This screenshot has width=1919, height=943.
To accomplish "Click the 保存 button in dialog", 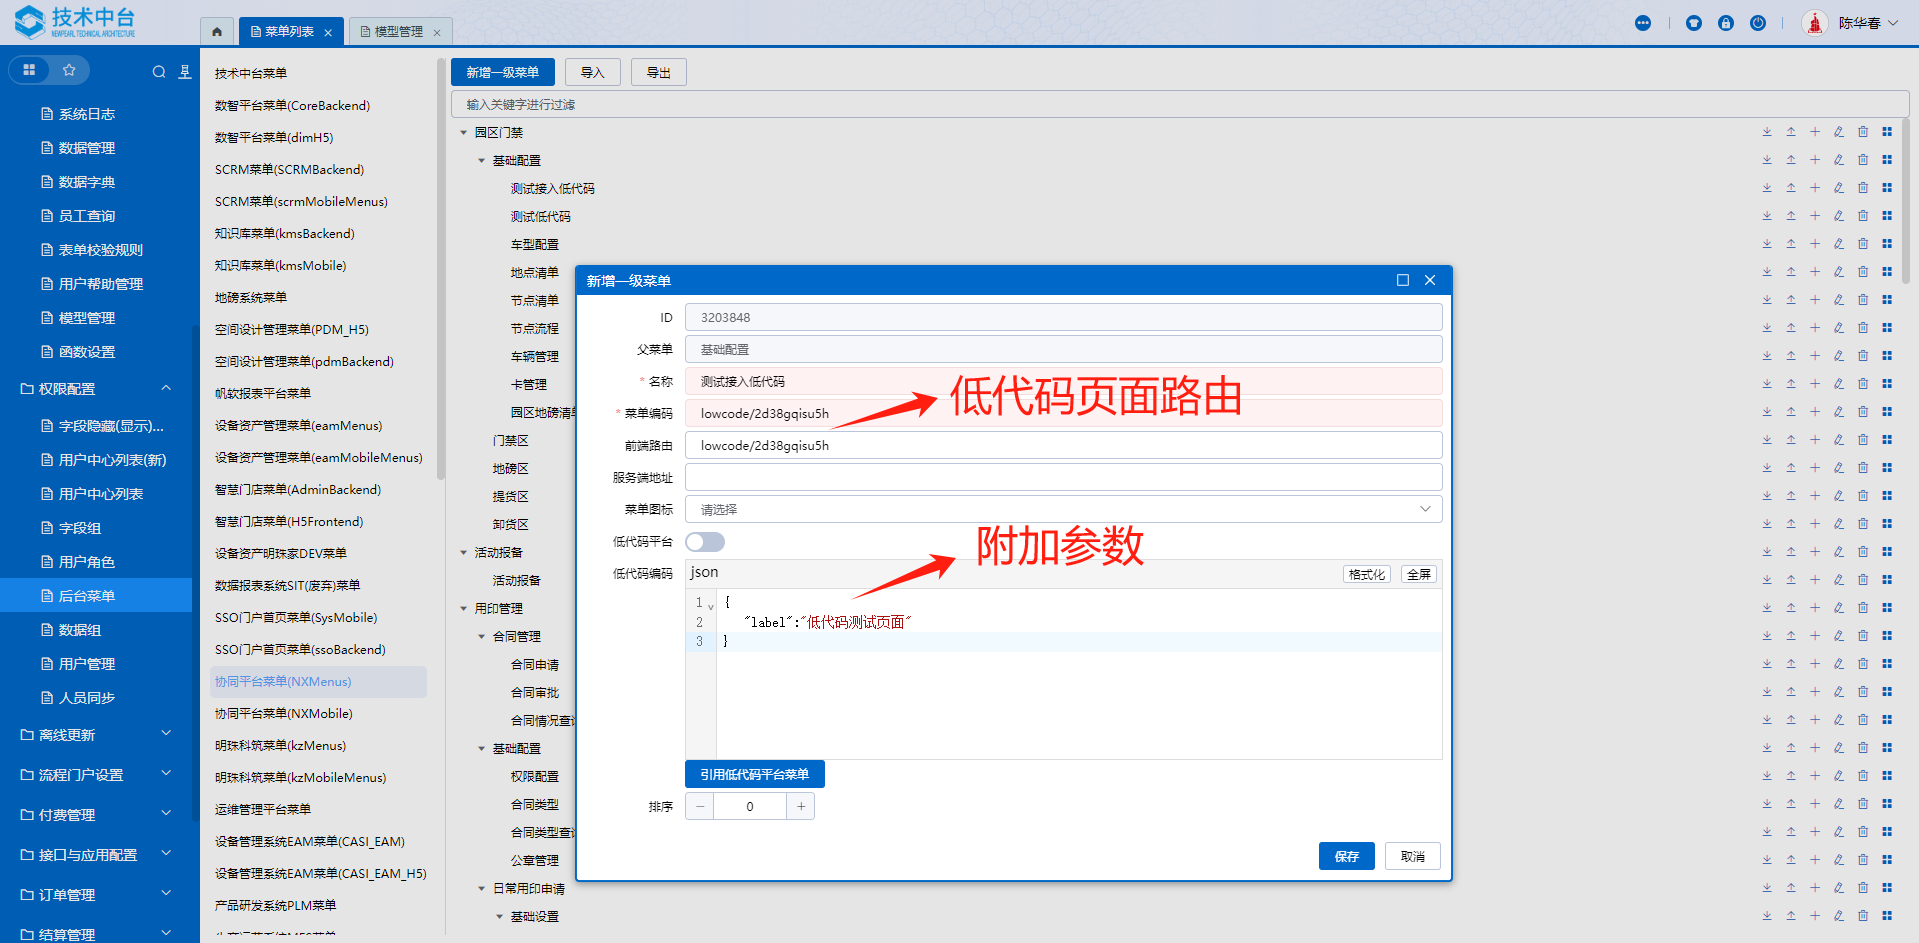I will [1346, 856].
